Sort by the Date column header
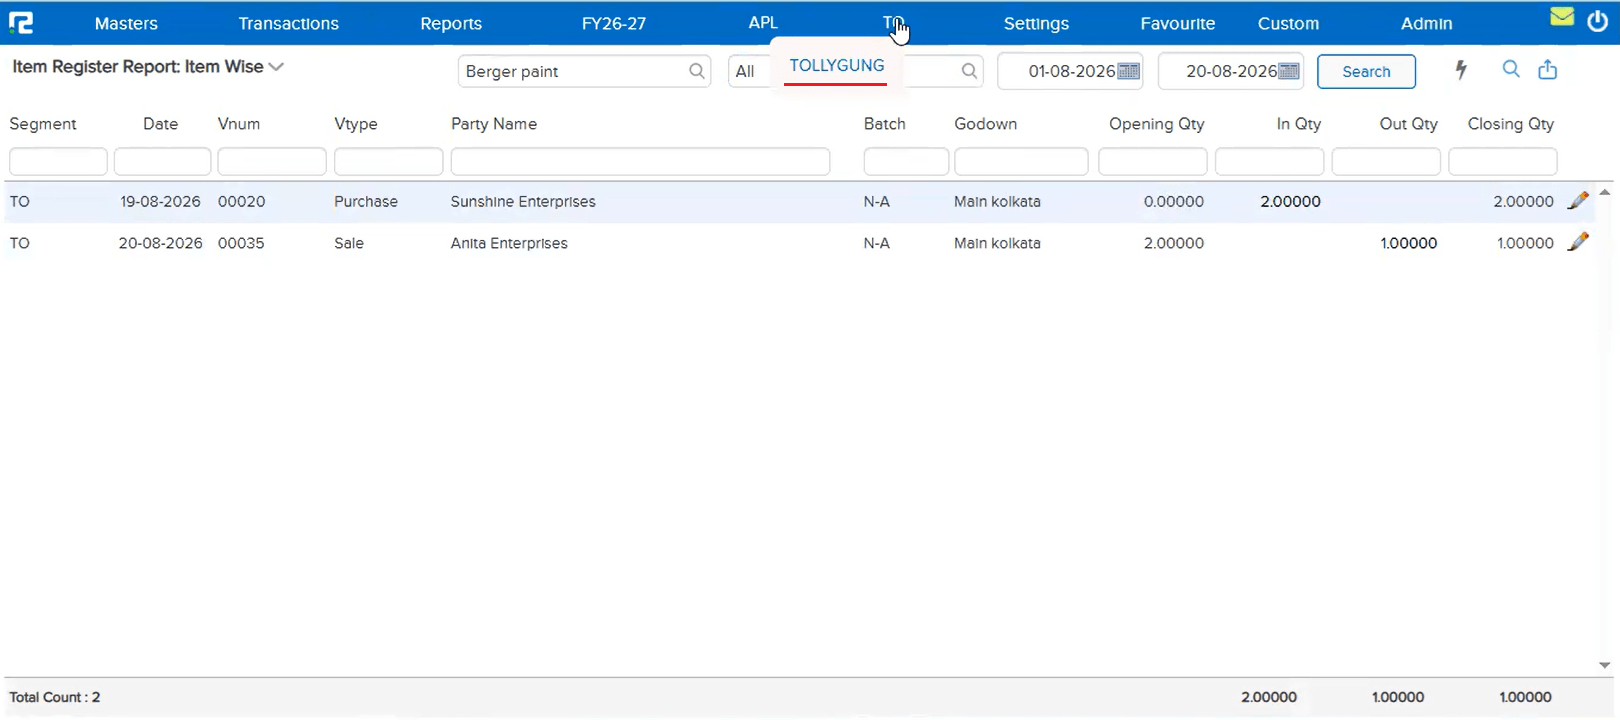The image size is (1620, 720). (x=160, y=124)
